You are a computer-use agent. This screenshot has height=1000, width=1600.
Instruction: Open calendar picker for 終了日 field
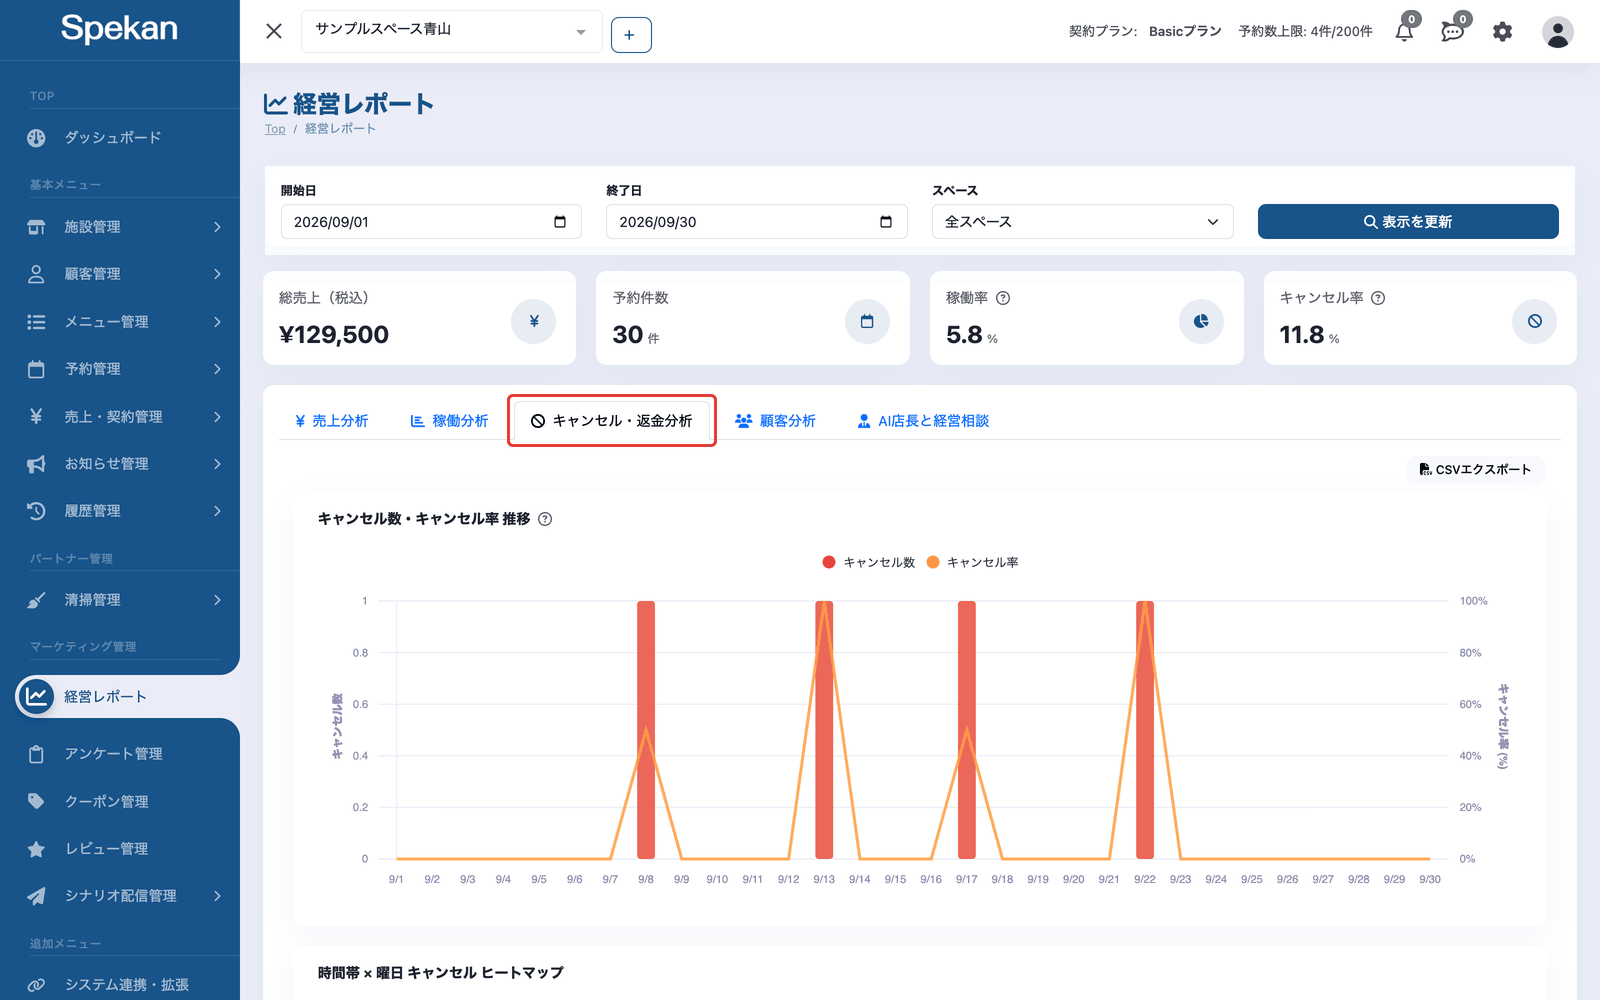(x=886, y=222)
